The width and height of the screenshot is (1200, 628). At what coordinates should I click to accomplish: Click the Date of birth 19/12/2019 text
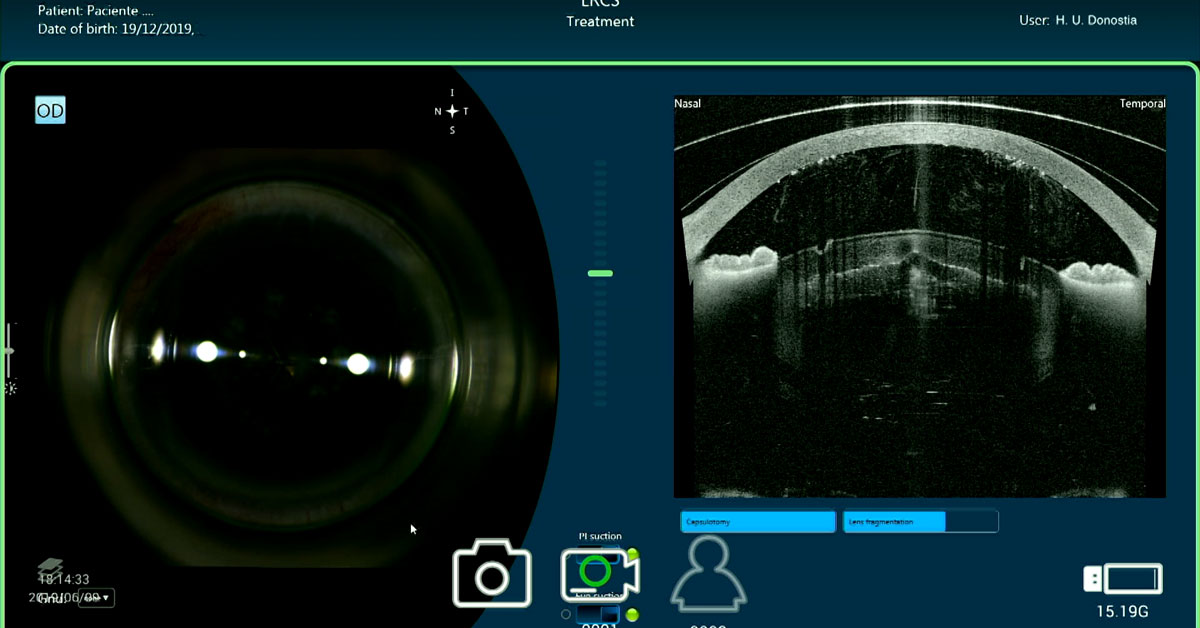(x=117, y=29)
